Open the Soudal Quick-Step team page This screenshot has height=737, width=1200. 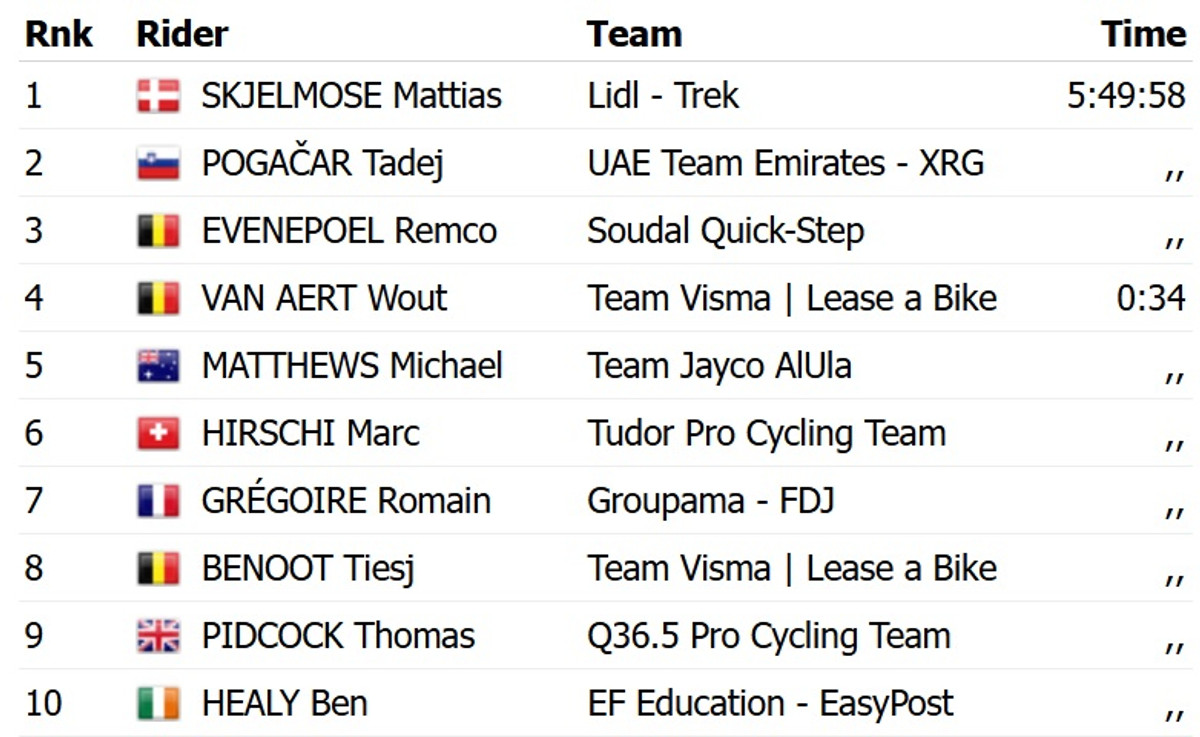(725, 231)
